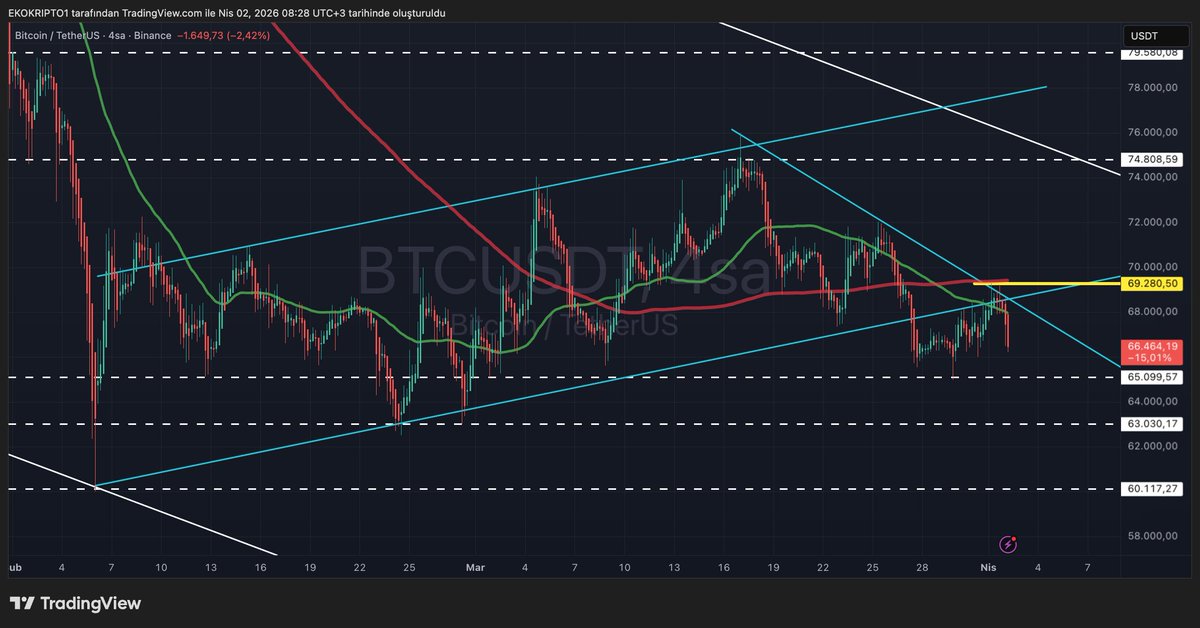1200x628 pixels.
Task: Select the 60.117,27 price label
Action: [1152, 489]
